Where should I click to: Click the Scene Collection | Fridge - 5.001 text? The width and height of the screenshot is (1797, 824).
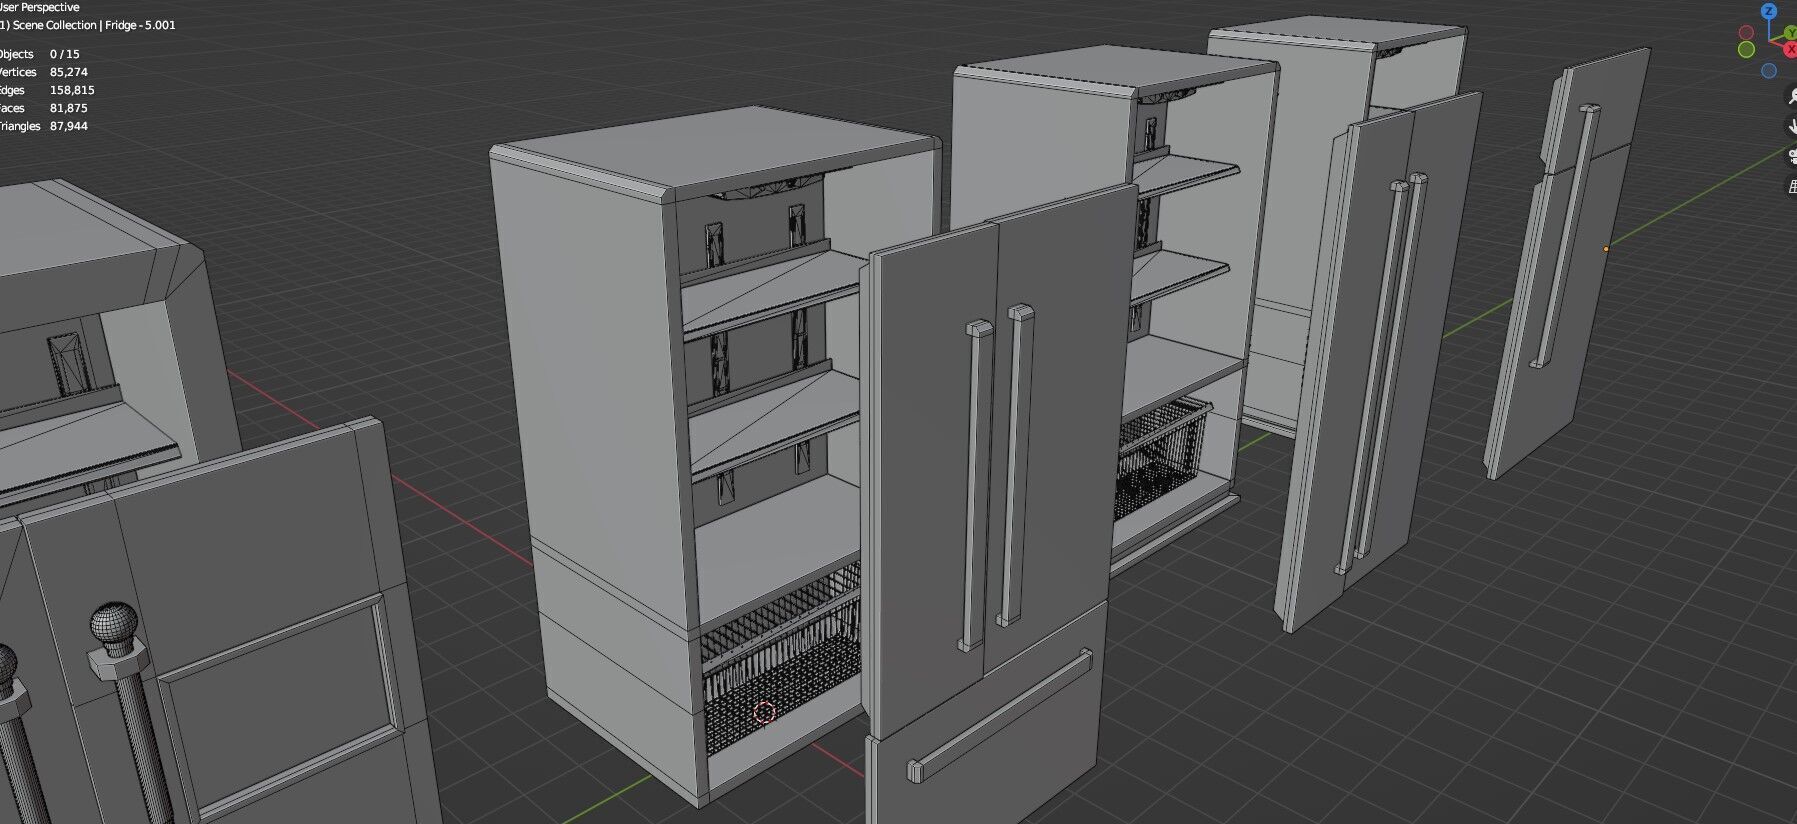click(94, 25)
